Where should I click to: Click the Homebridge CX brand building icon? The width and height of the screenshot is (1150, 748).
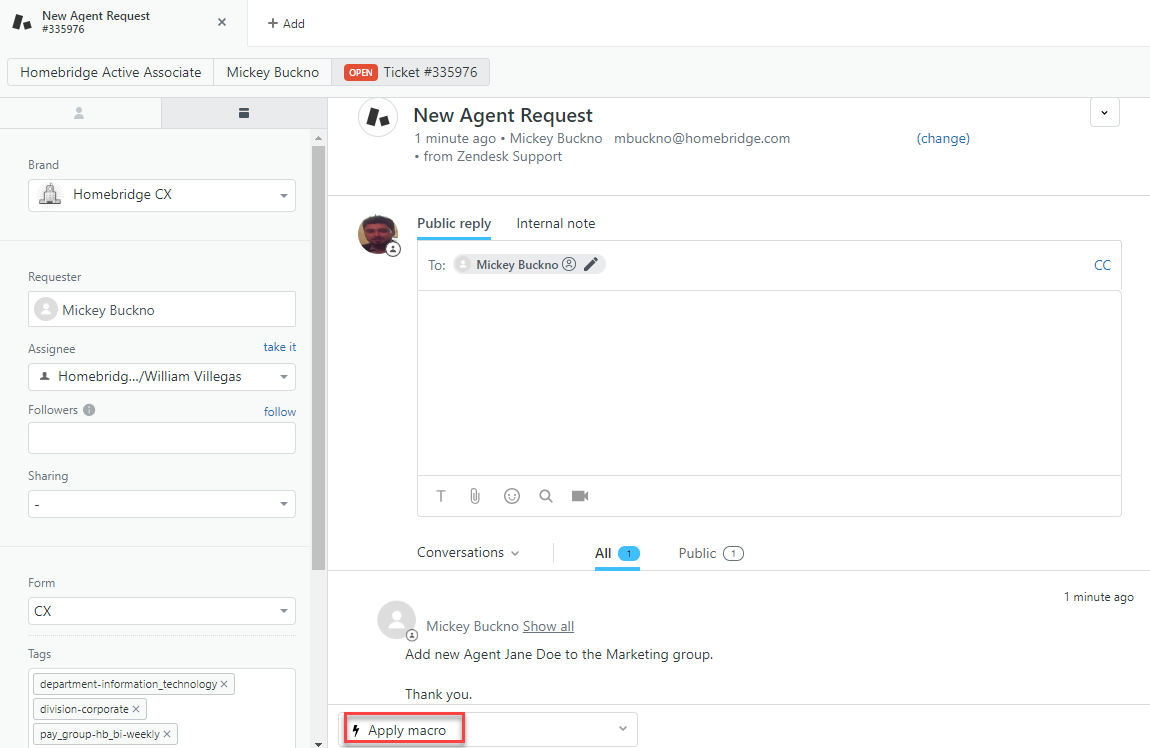click(x=50, y=195)
